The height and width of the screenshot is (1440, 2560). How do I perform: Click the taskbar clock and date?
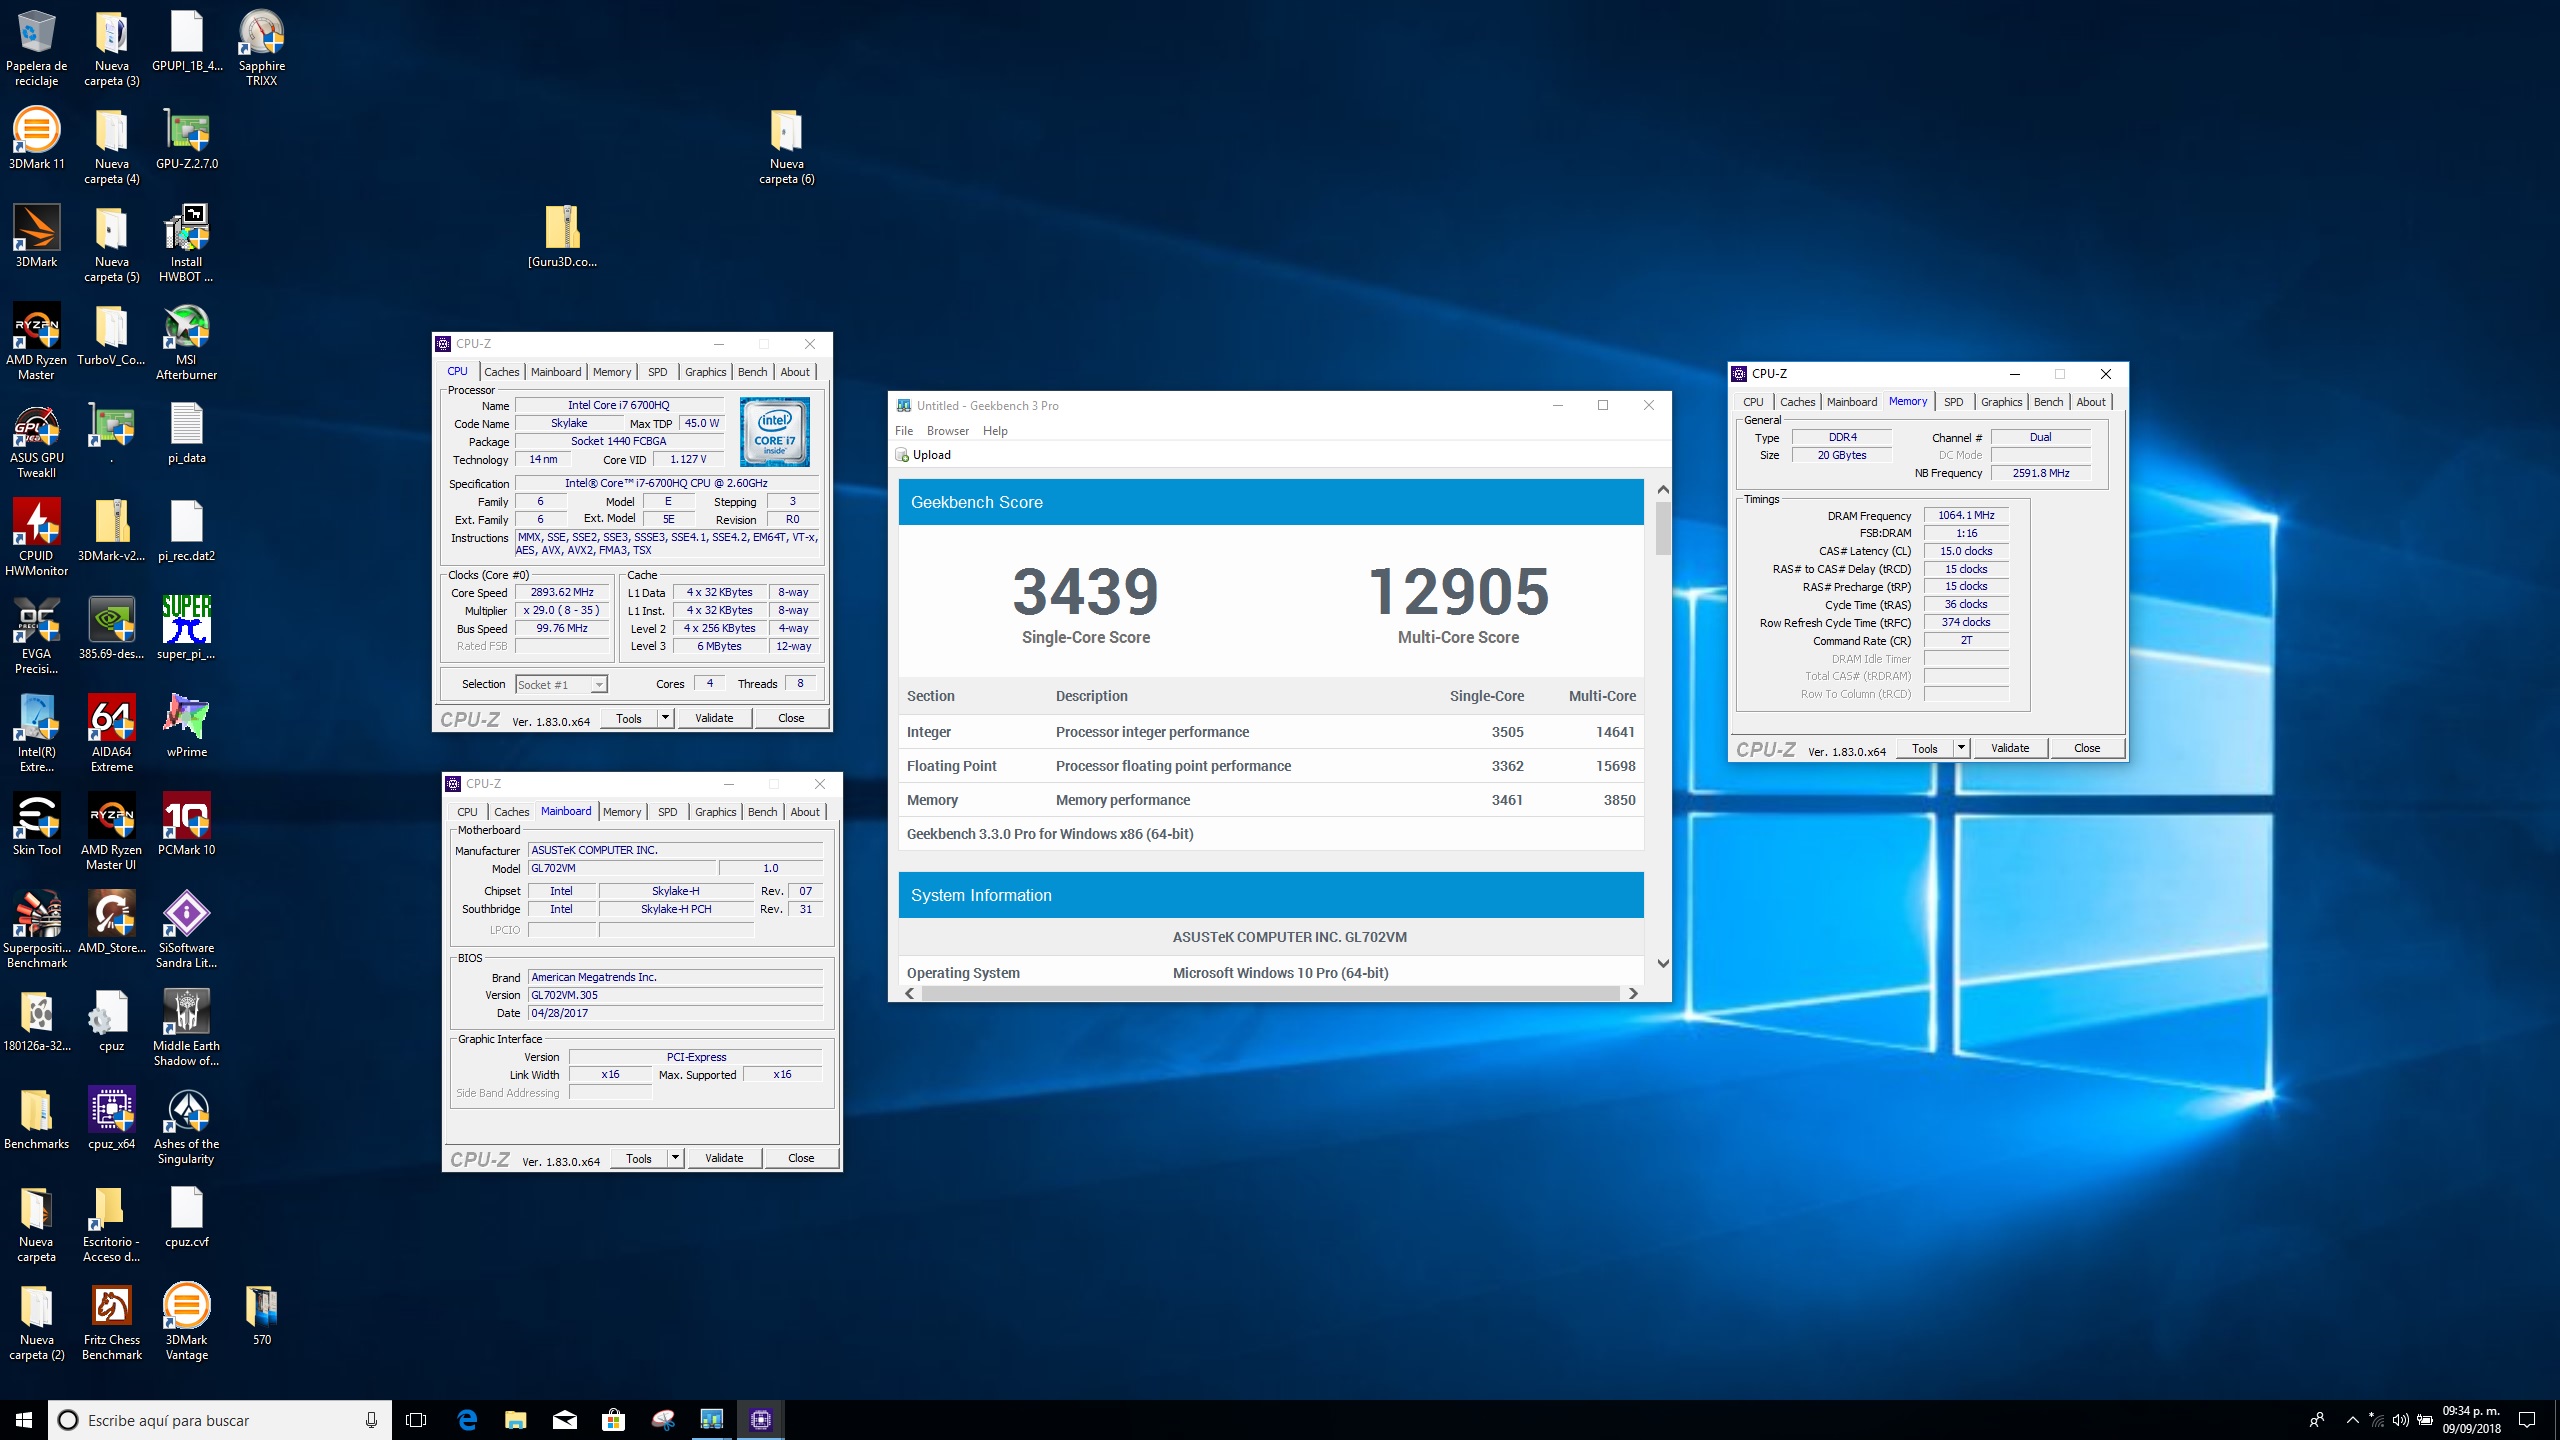(2471, 1420)
